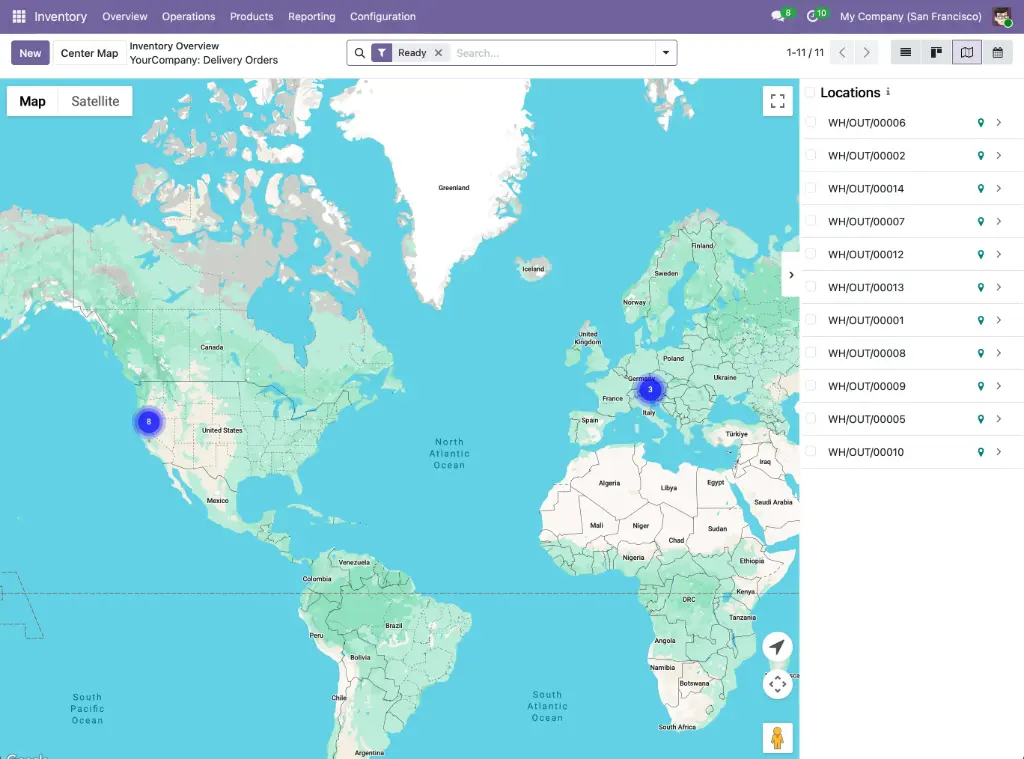
Task: Expand the WH/OUT/00005 row chevron
Action: tap(999, 419)
